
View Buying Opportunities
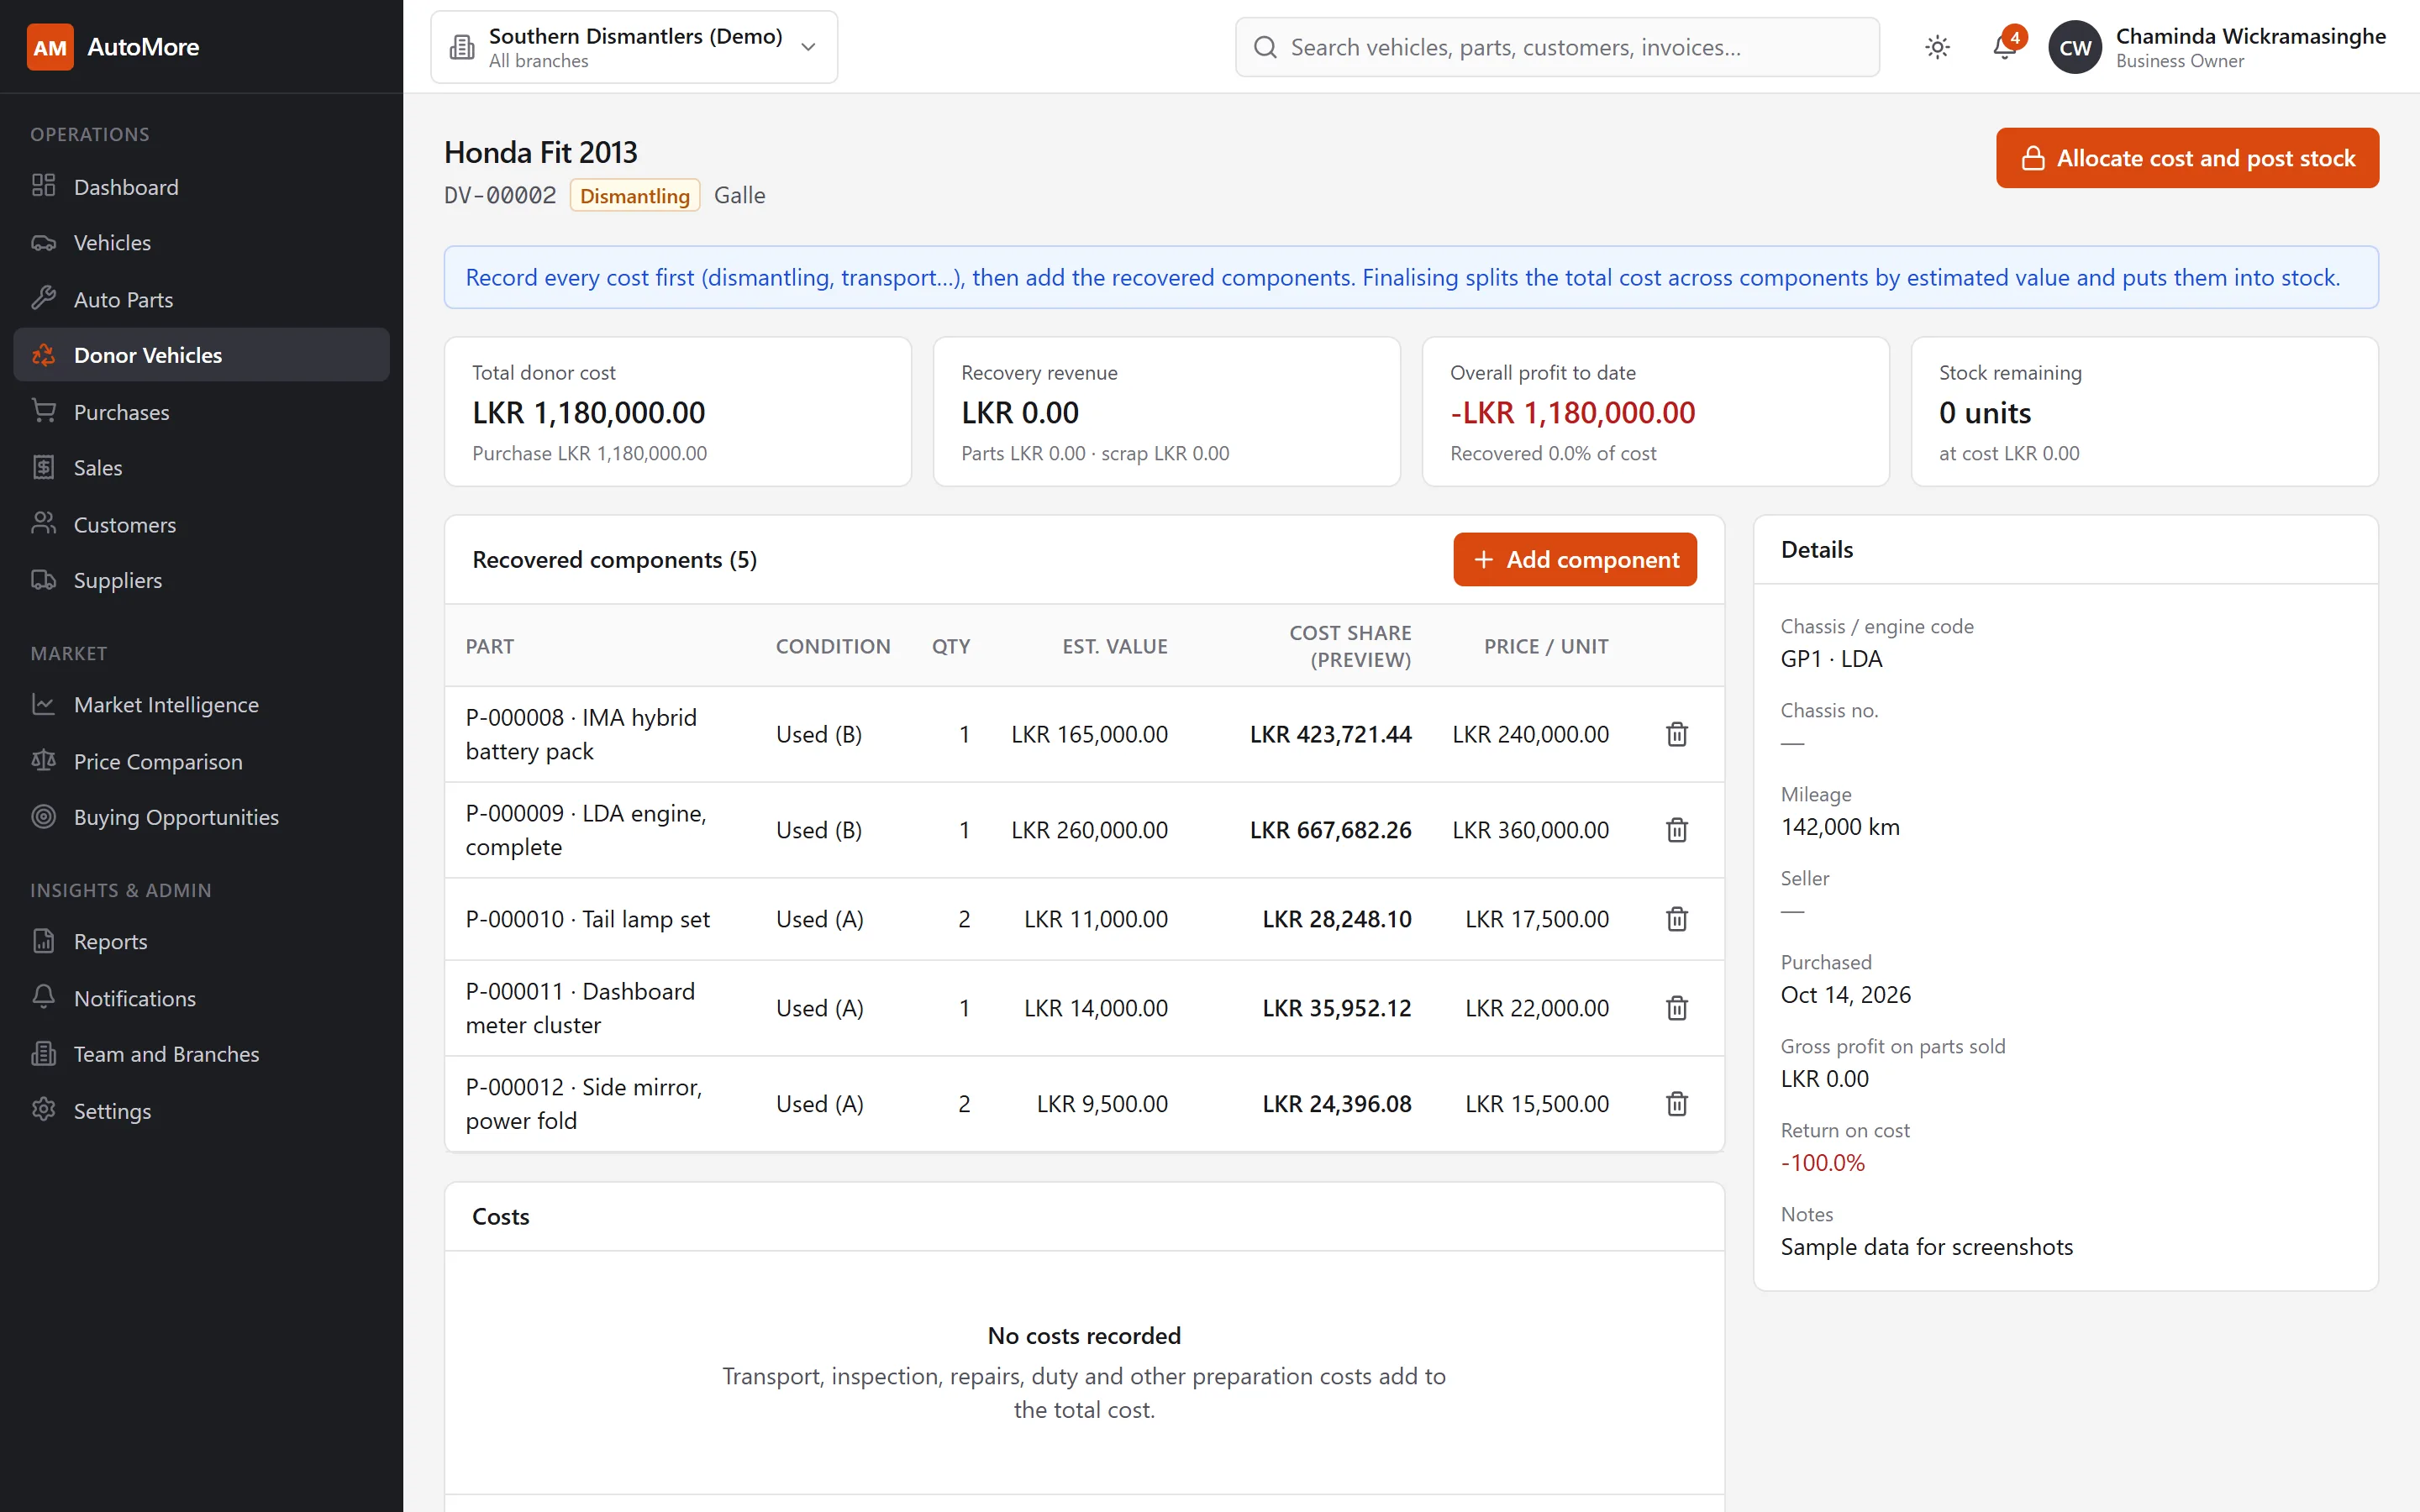point(201,817)
